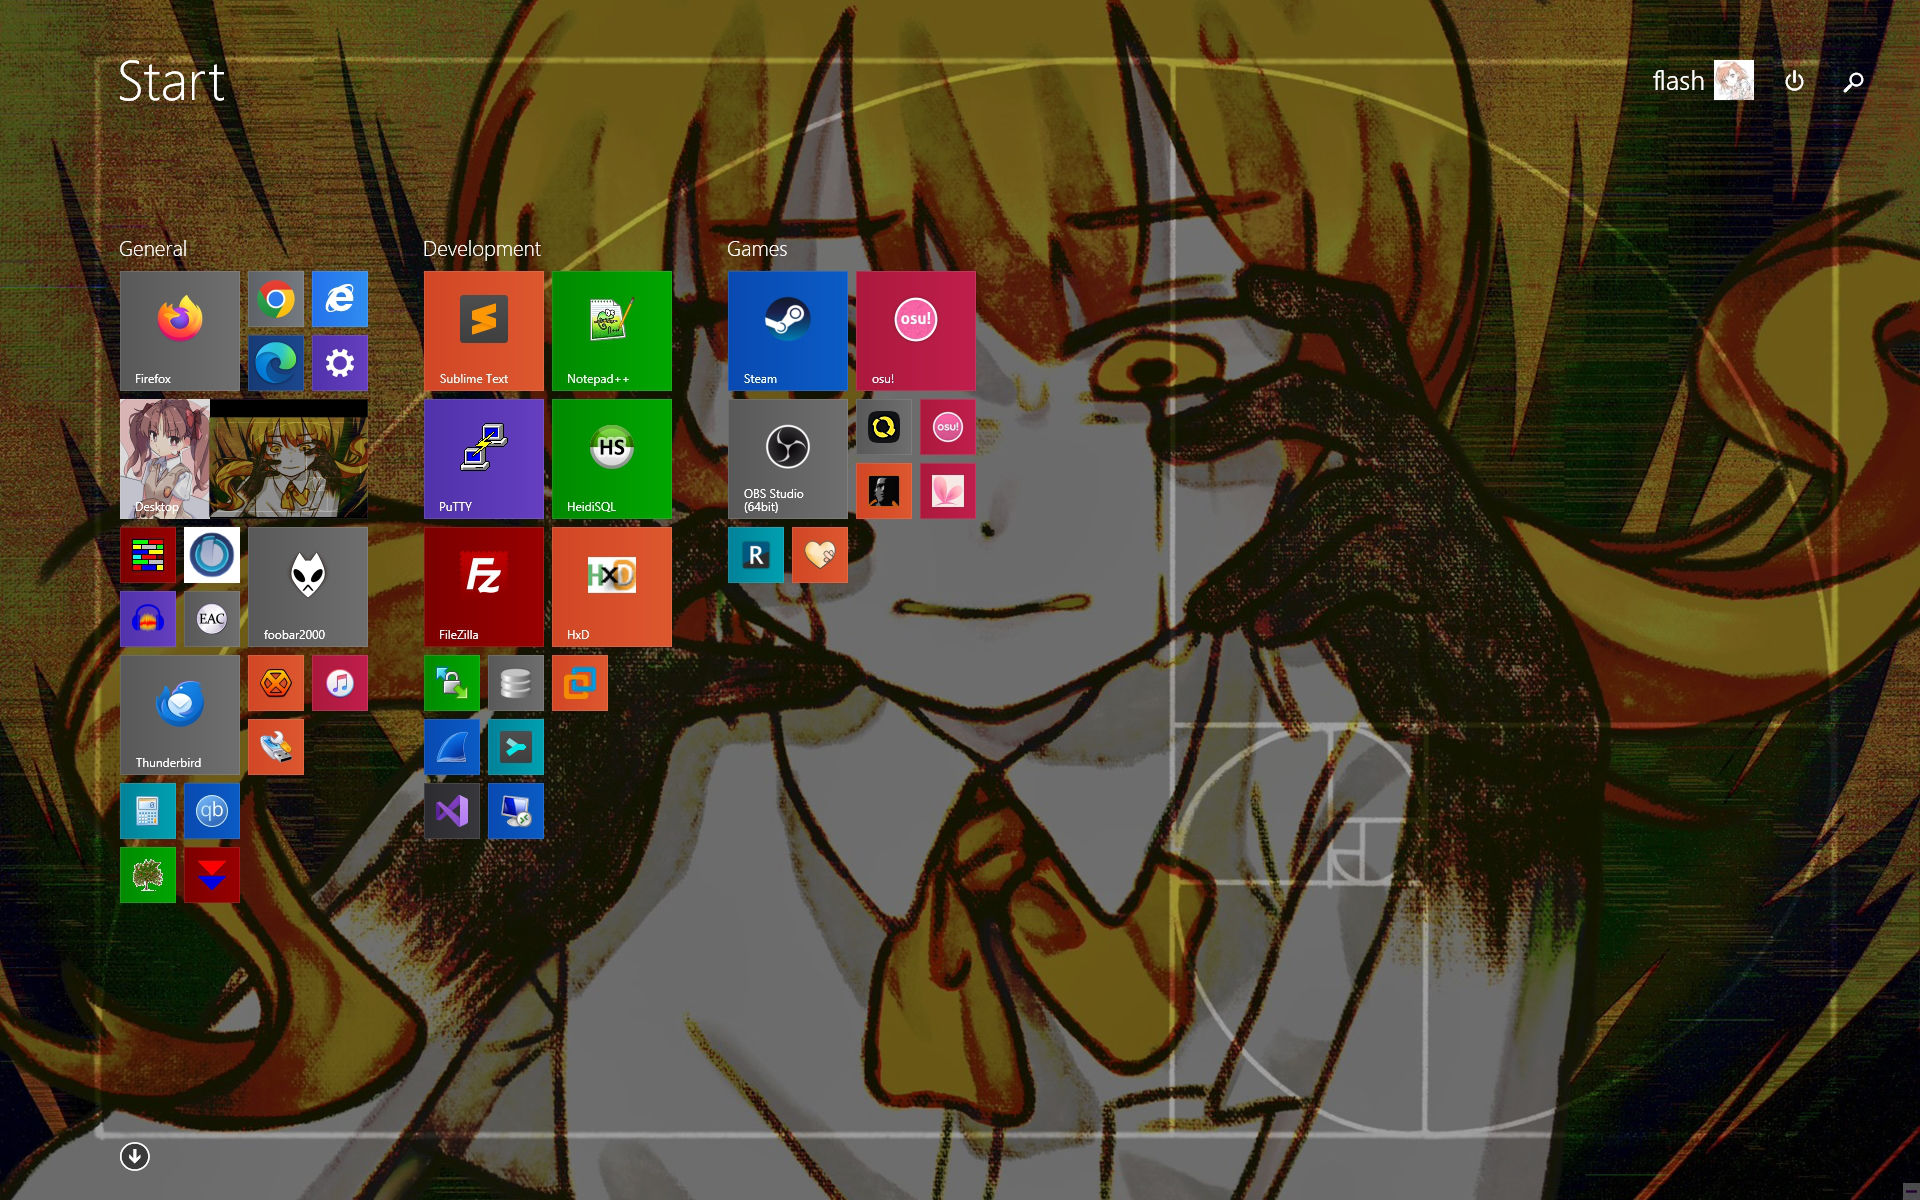Open the EAC tile

click(x=212, y=619)
